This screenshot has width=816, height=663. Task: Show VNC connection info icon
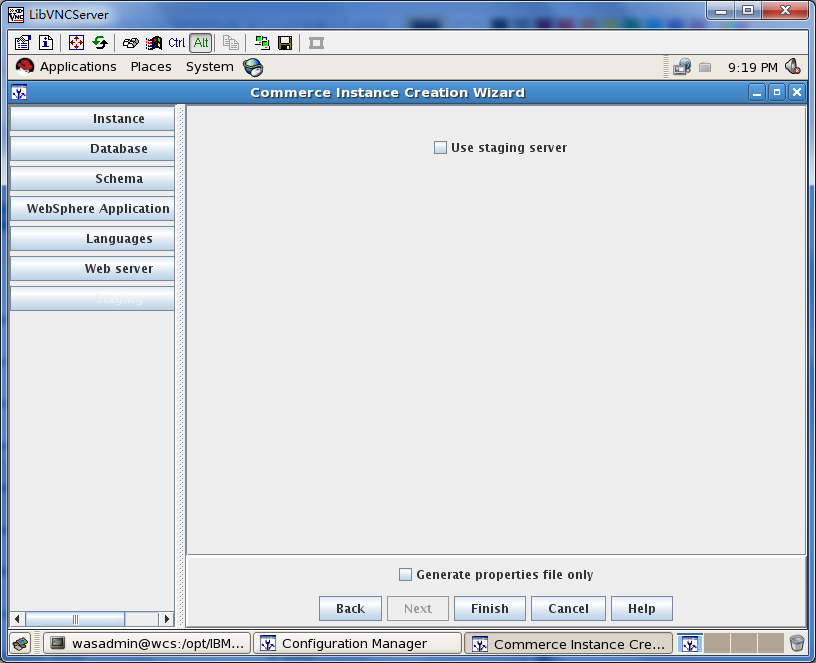(46, 43)
